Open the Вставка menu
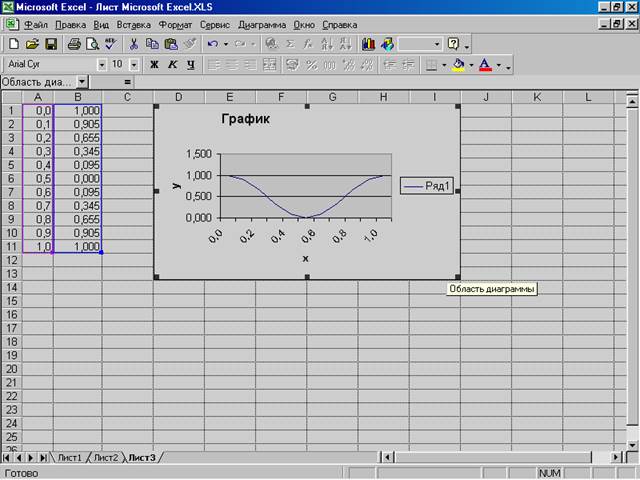This screenshot has width=640, height=480. coord(133,24)
